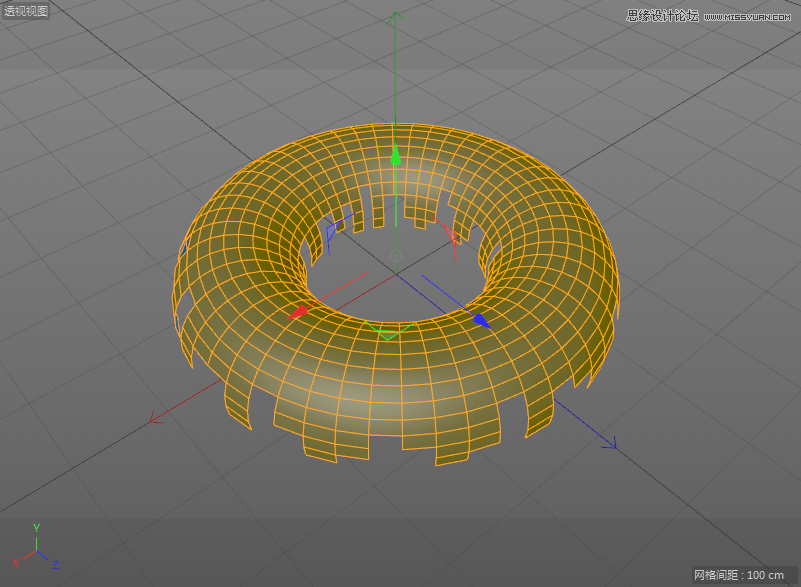The width and height of the screenshot is (801, 587).
Task: Click the red plane handle inside torus
Action: [x=450, y=235]
